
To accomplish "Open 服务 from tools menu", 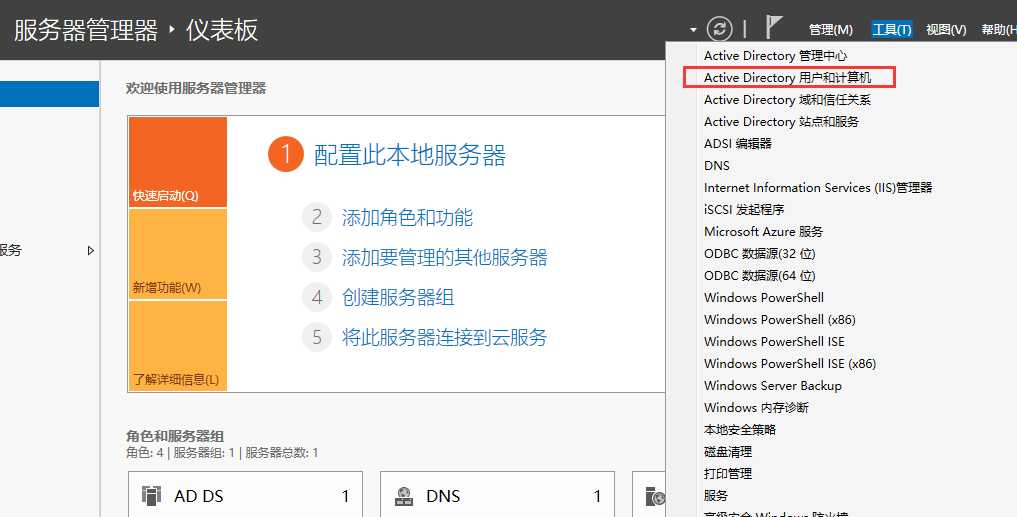I will [716, 496].
